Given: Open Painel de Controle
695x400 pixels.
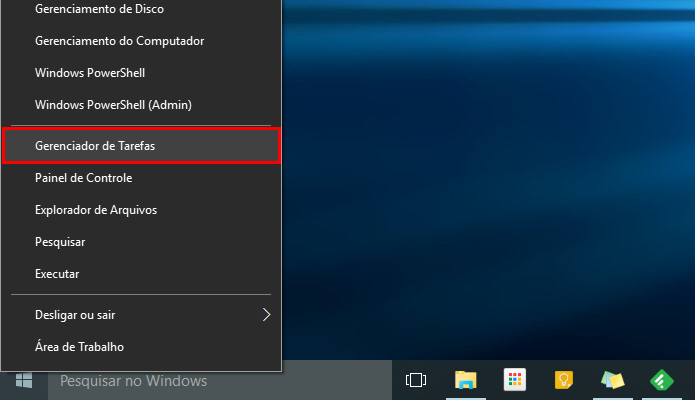Looking at the screenshot, I should coord(141,178).
